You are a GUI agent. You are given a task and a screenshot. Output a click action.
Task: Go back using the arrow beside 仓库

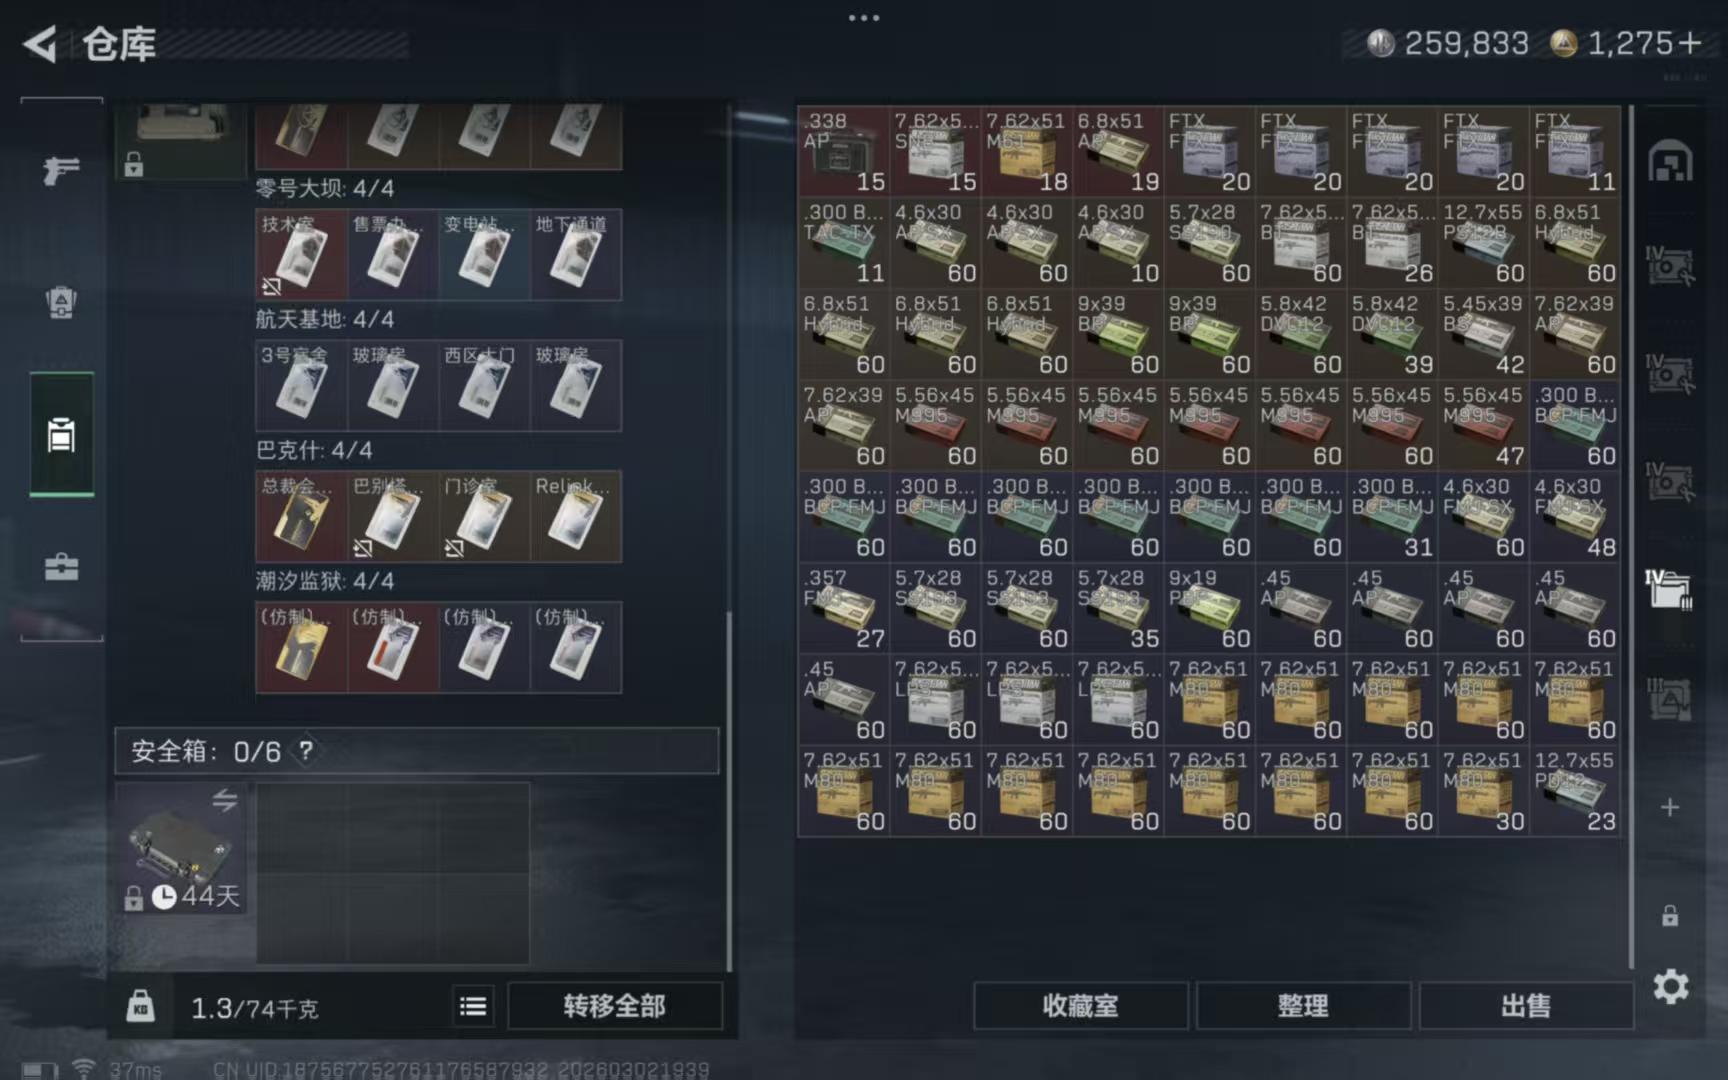coord(40,44)
